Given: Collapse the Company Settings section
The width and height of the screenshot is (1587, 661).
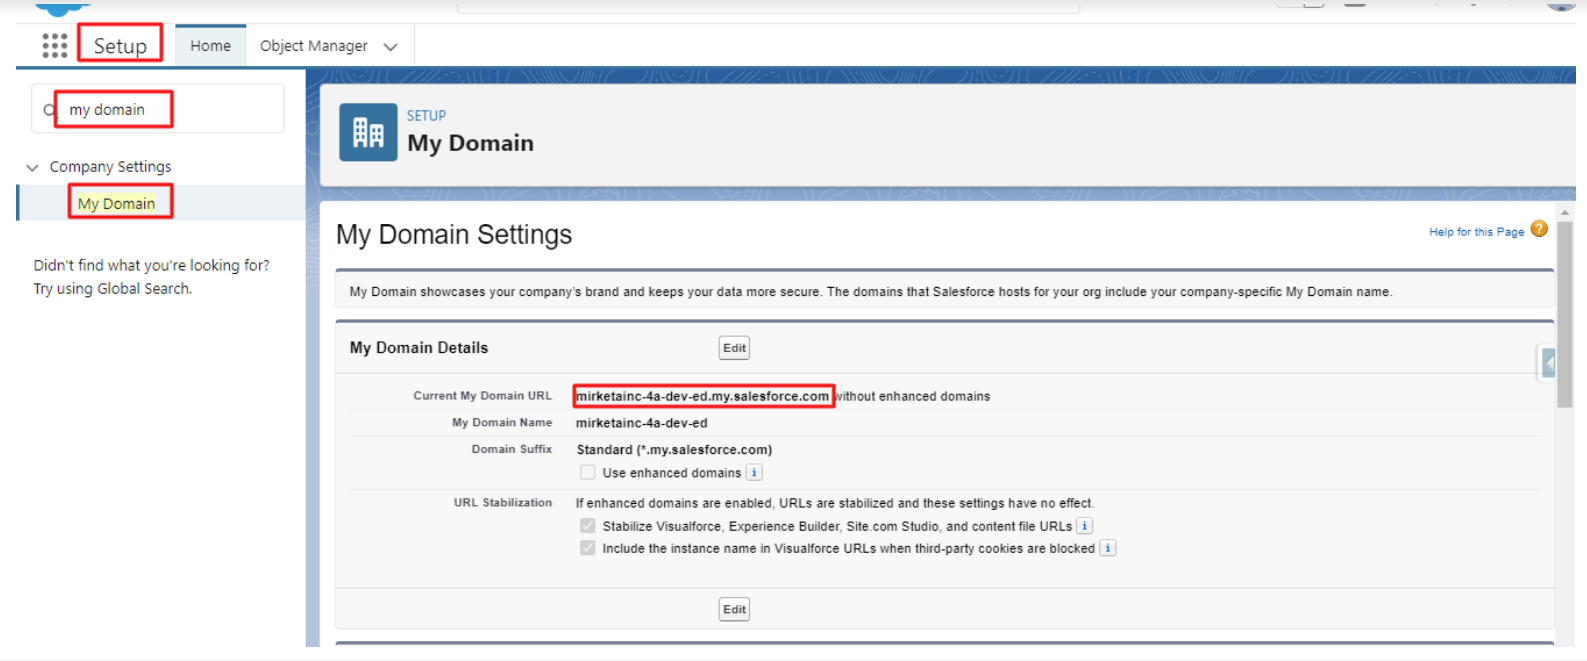Looking at the screenshot, I should point(32,167).
